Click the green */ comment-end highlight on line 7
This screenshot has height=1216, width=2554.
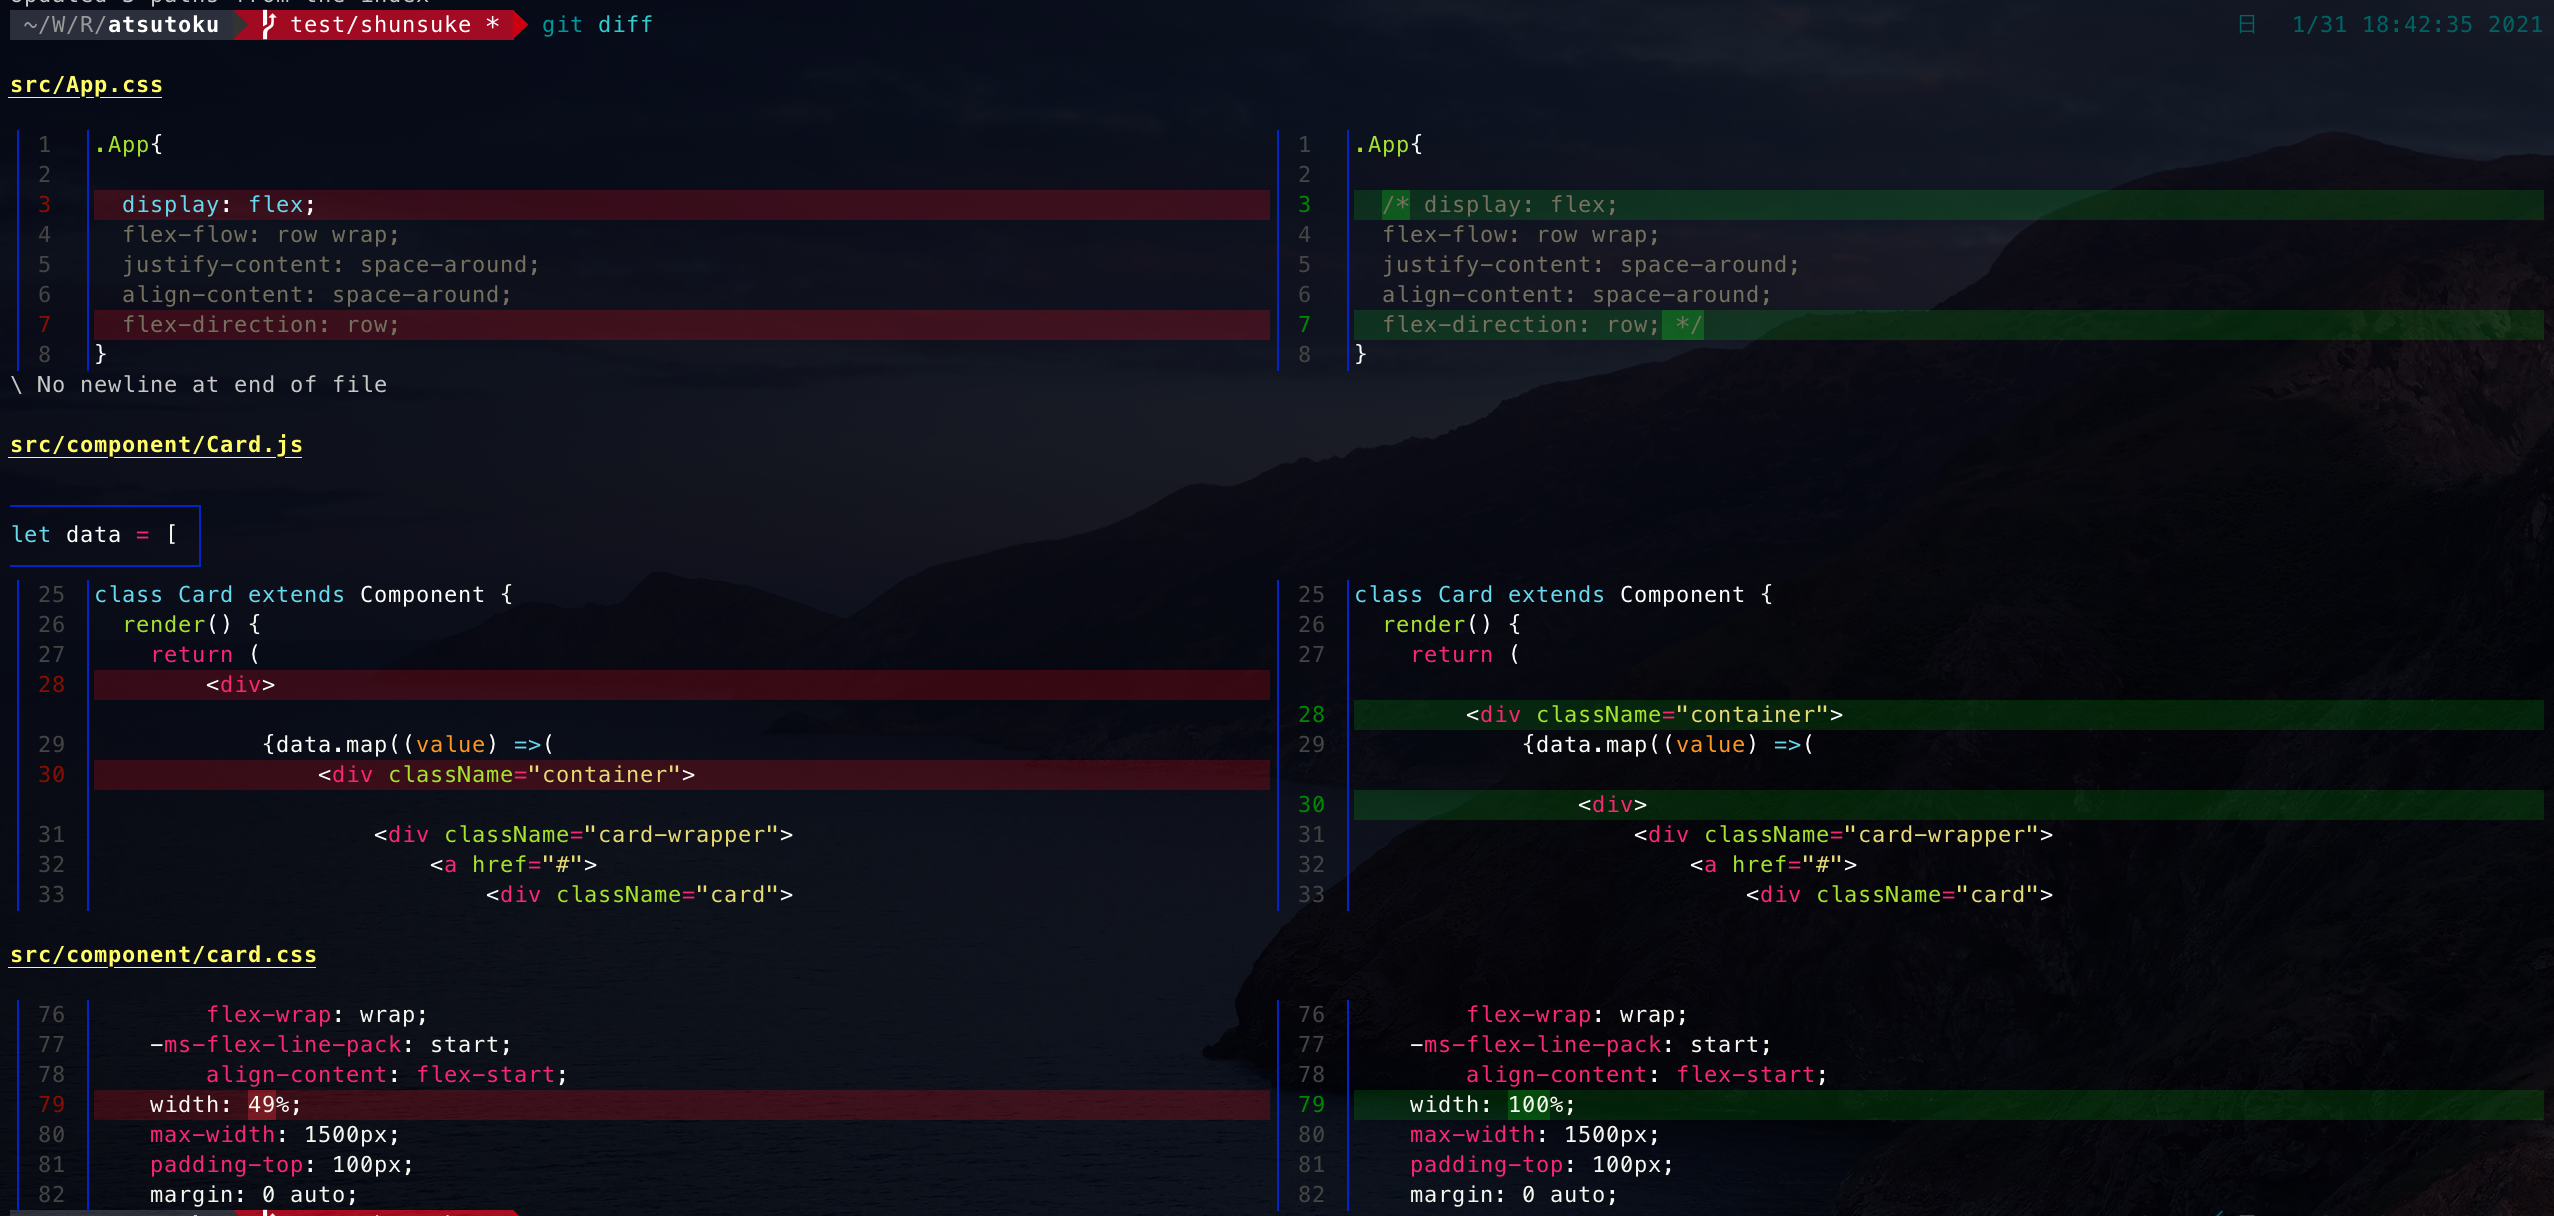(x=1685, y=325)
